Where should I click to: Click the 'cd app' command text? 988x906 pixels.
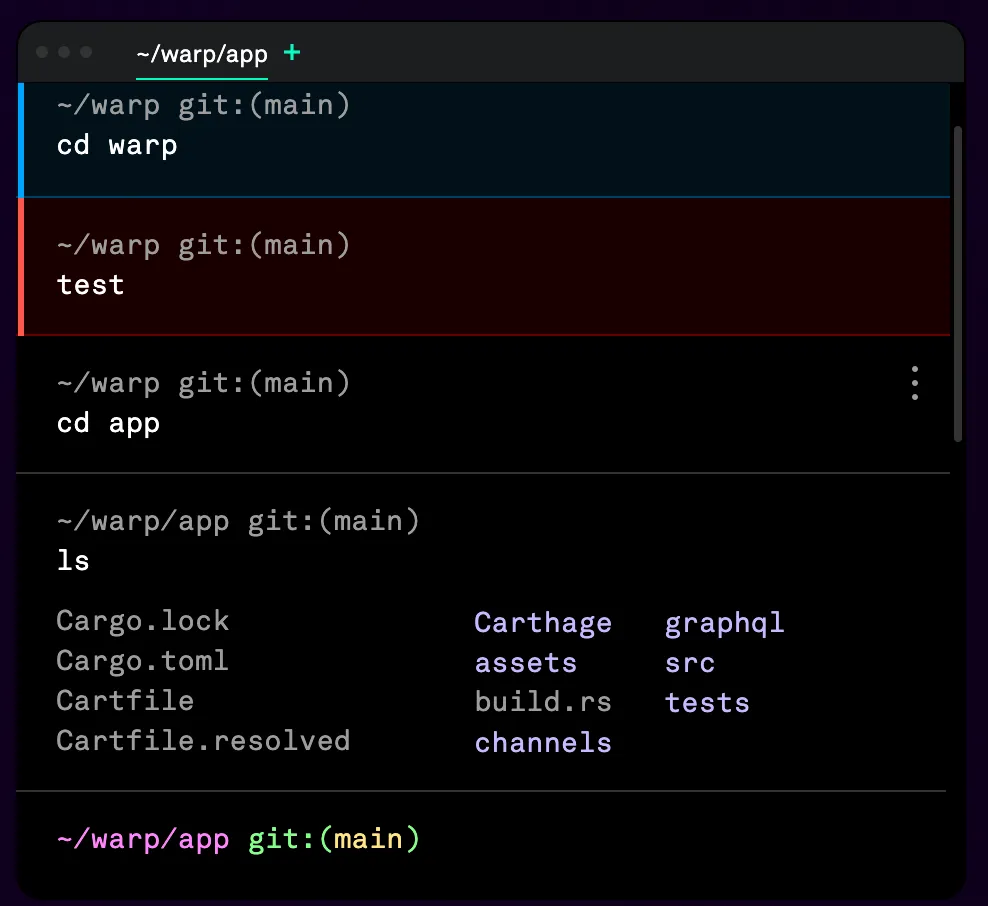pos(108,423)
